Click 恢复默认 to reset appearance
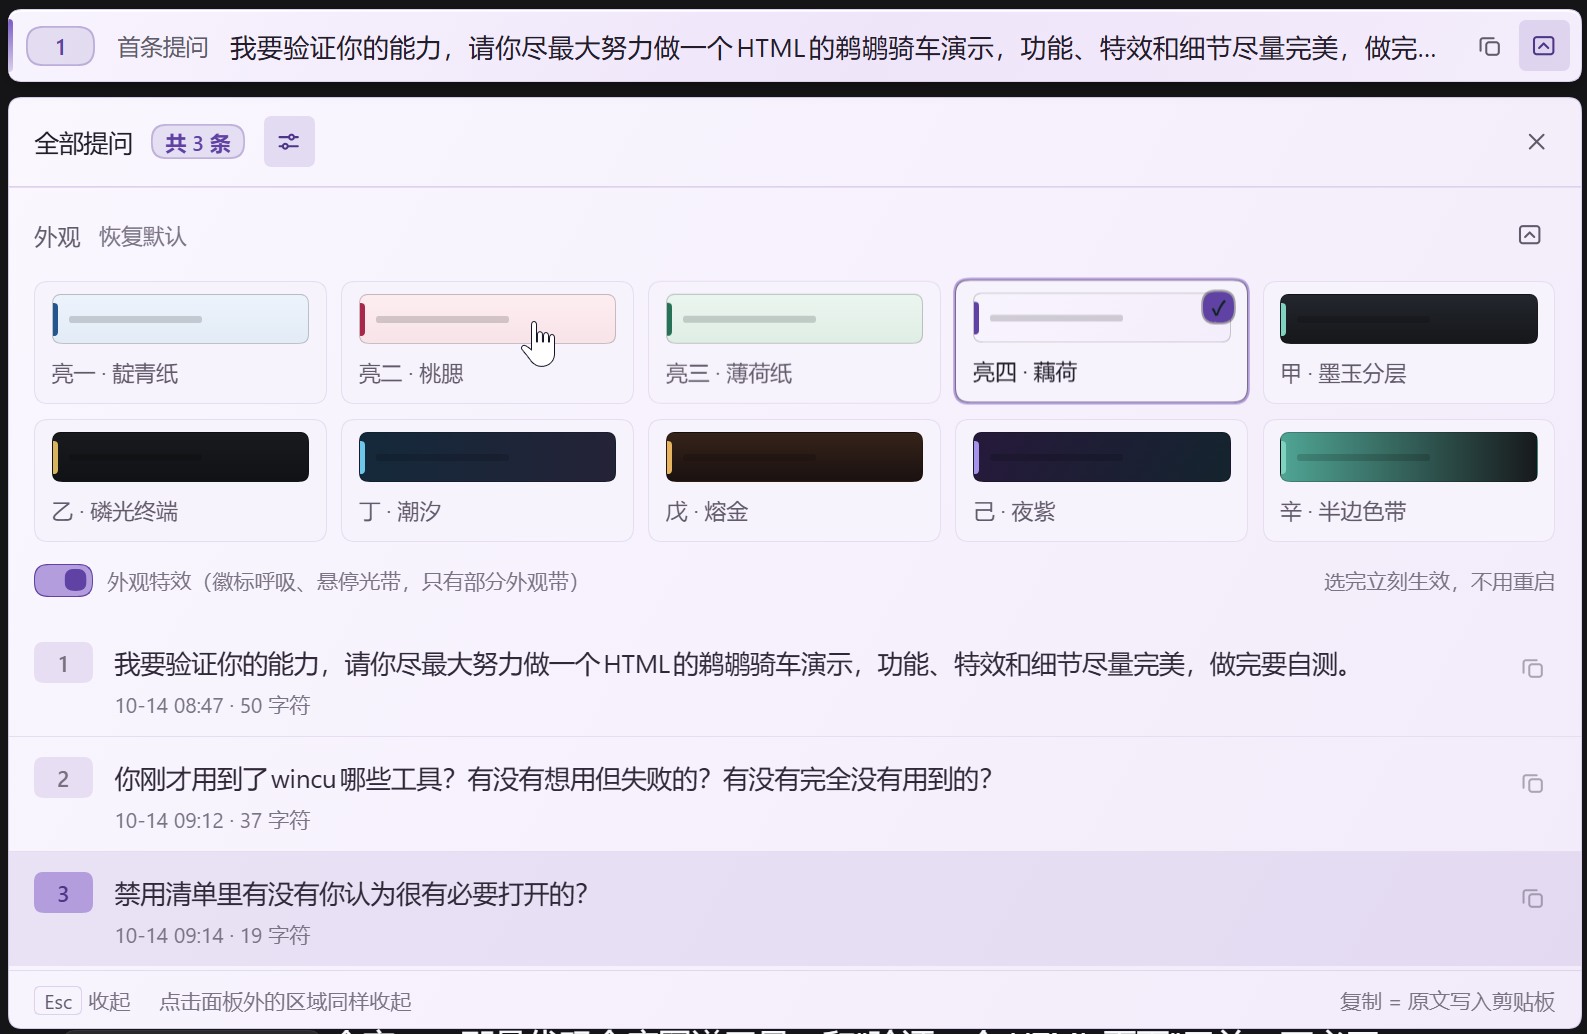Viewport: 1587px width, 1034px height. 143,237
